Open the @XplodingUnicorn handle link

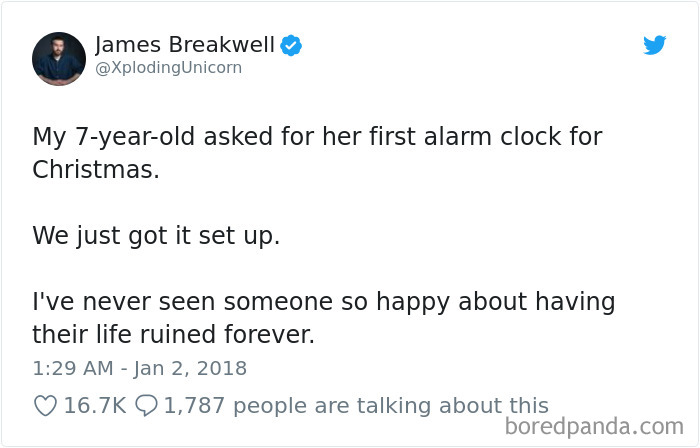[x=168, y=68]
